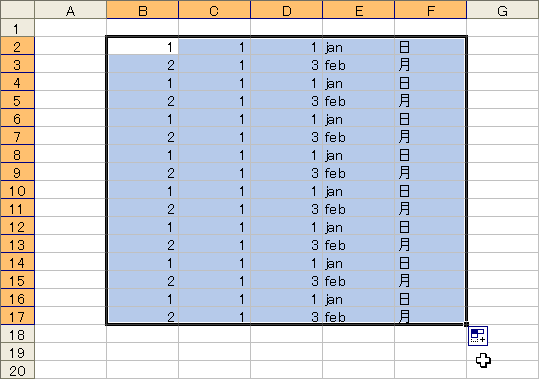Select column G header
Viewport: 539px width, 379px height.
503,10
